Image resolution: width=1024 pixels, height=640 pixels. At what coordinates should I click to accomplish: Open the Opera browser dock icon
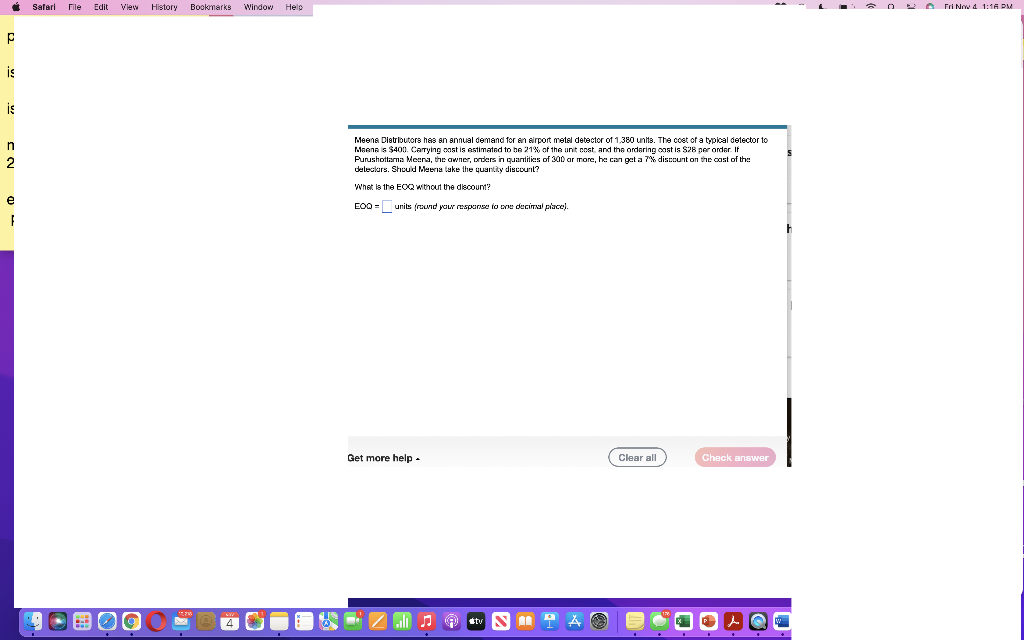[x=156, y=621]
